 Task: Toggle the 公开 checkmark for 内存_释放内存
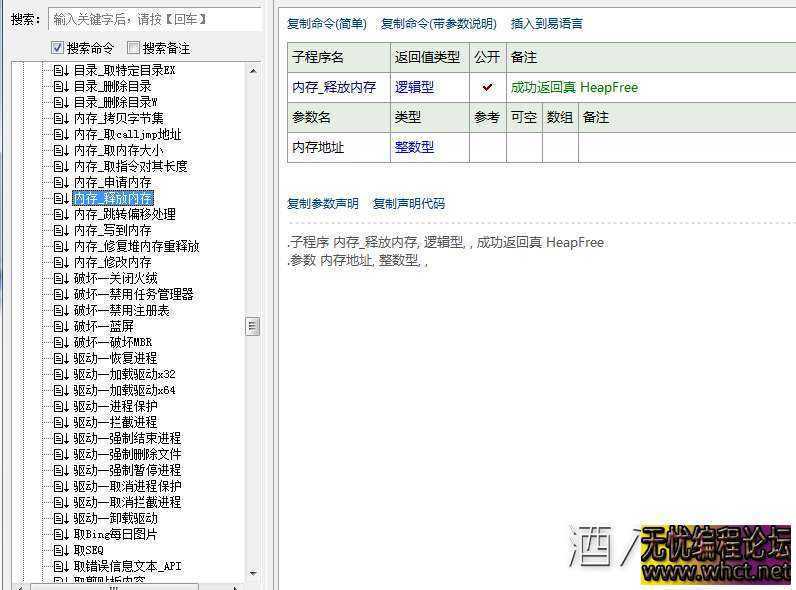tap(487, 88)
